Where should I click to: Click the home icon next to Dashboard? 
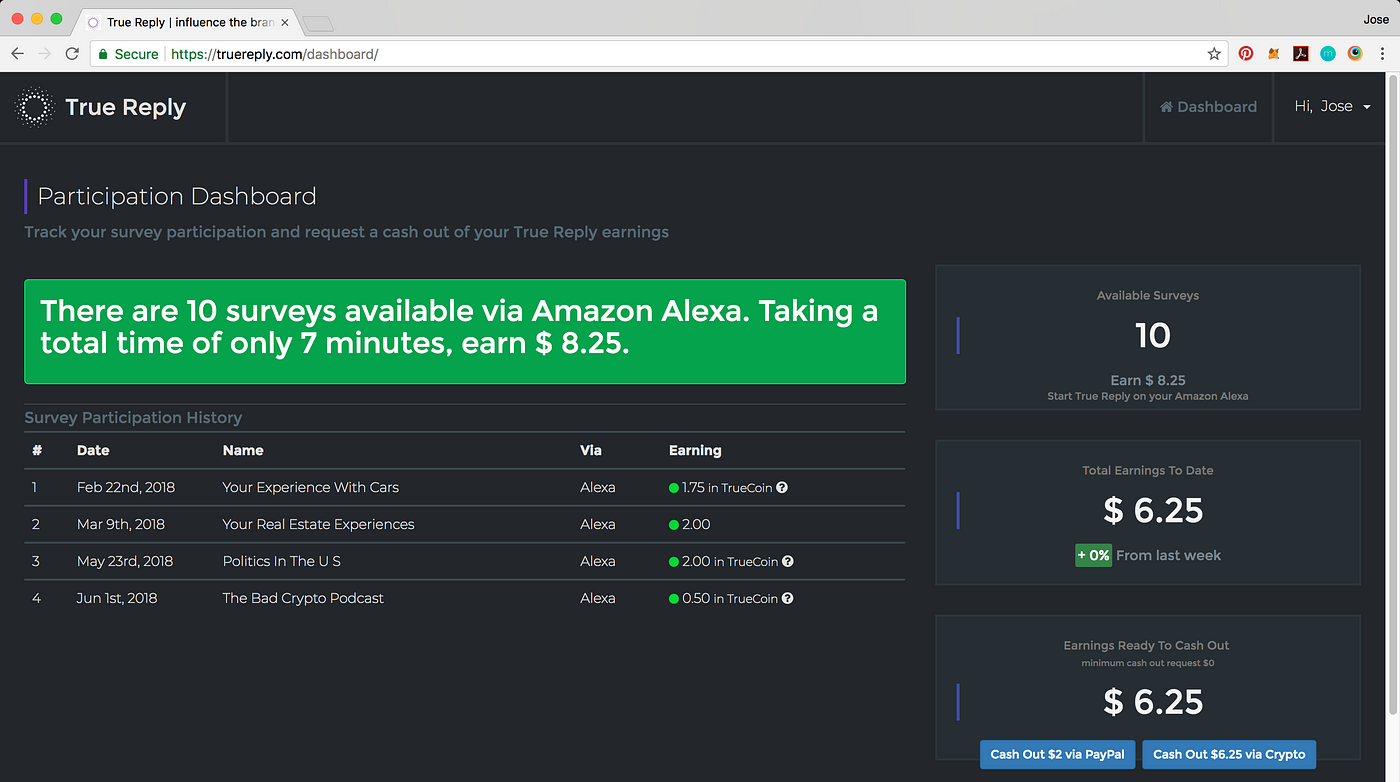pos(1166,107)
